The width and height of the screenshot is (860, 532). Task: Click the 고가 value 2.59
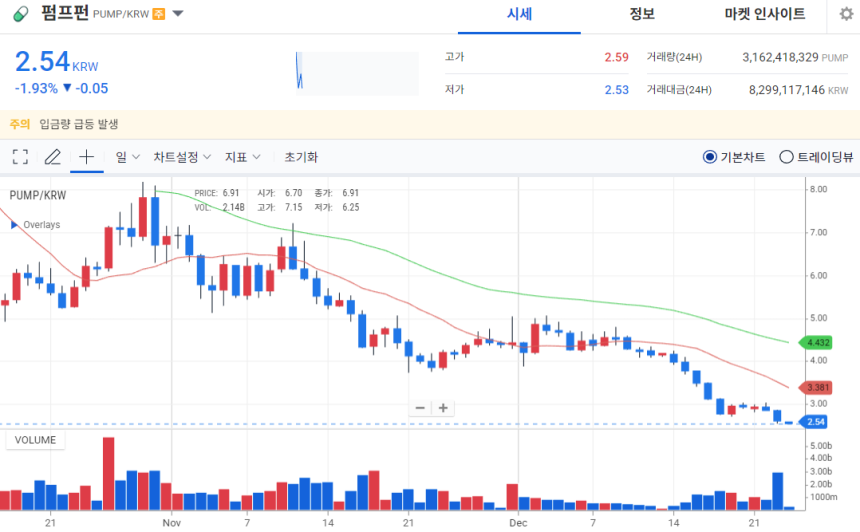616,57
